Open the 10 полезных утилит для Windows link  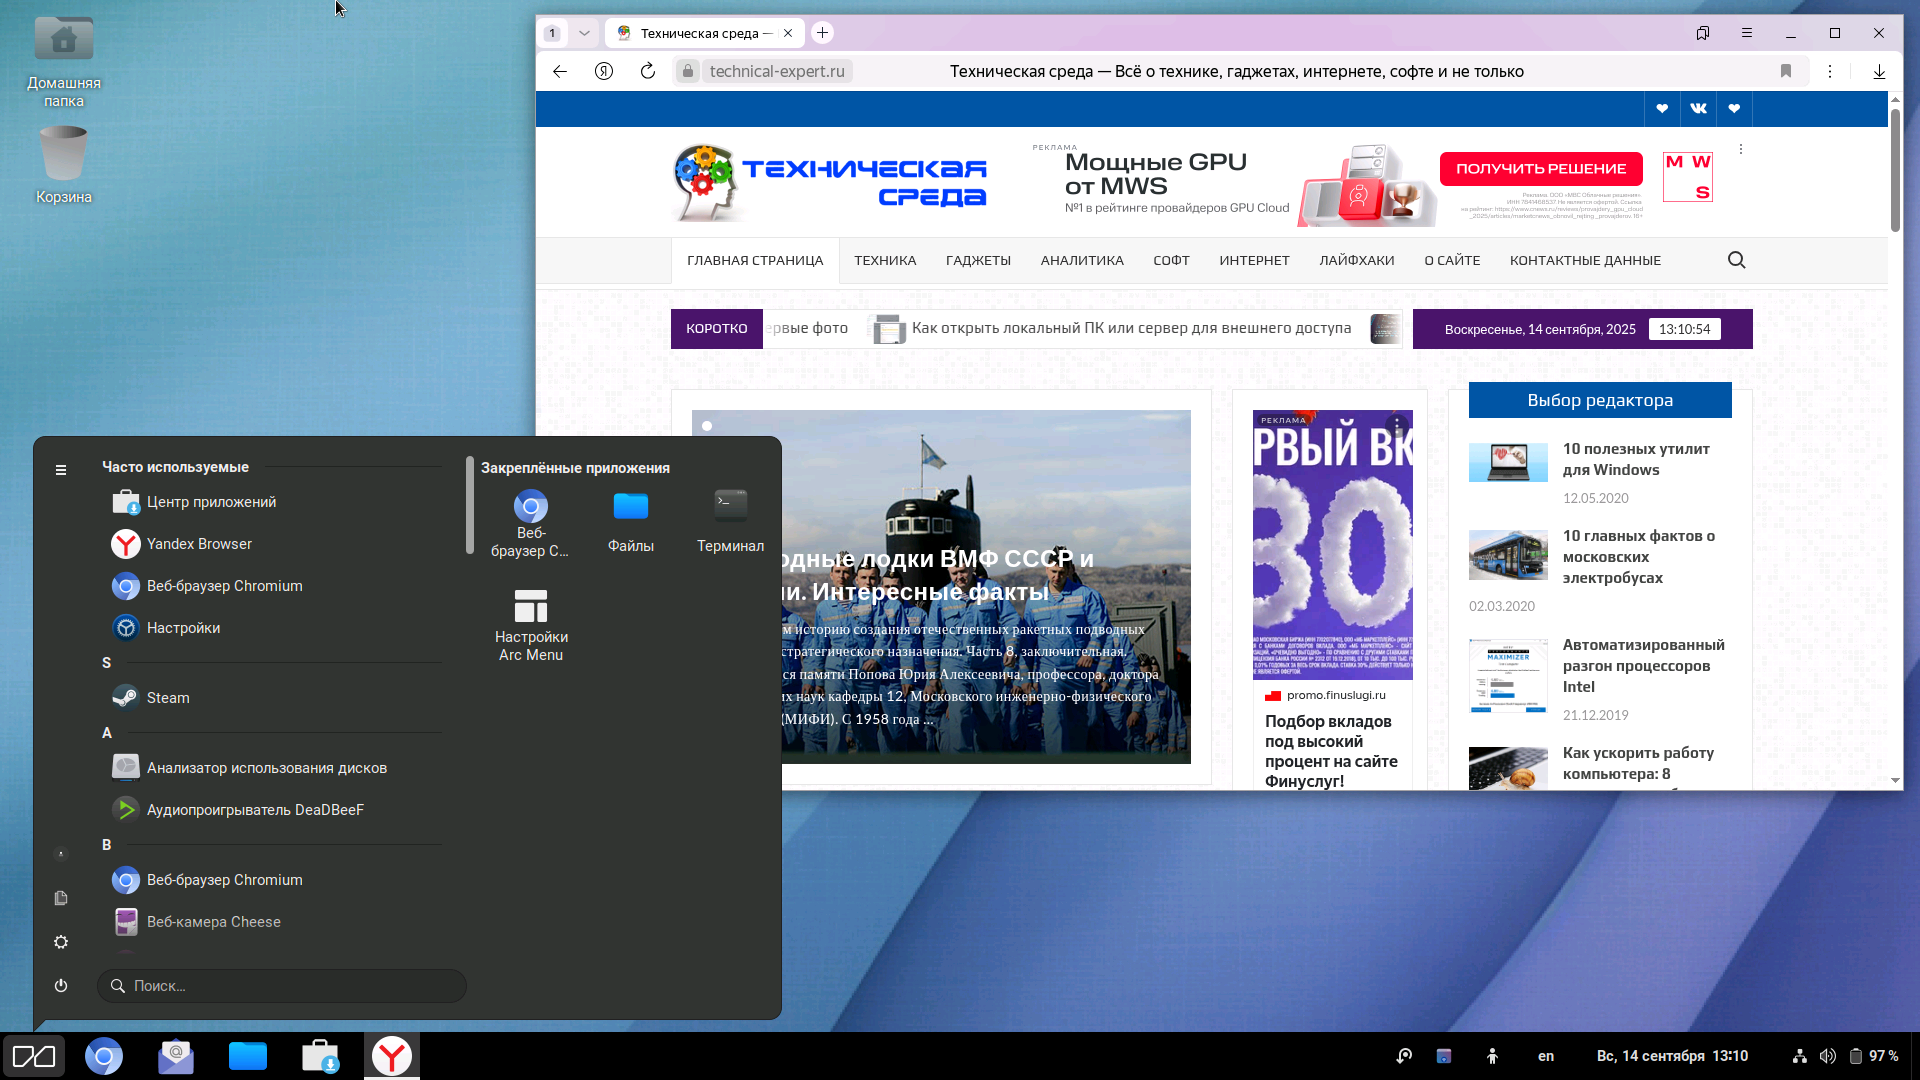(x=1636, y=459)
